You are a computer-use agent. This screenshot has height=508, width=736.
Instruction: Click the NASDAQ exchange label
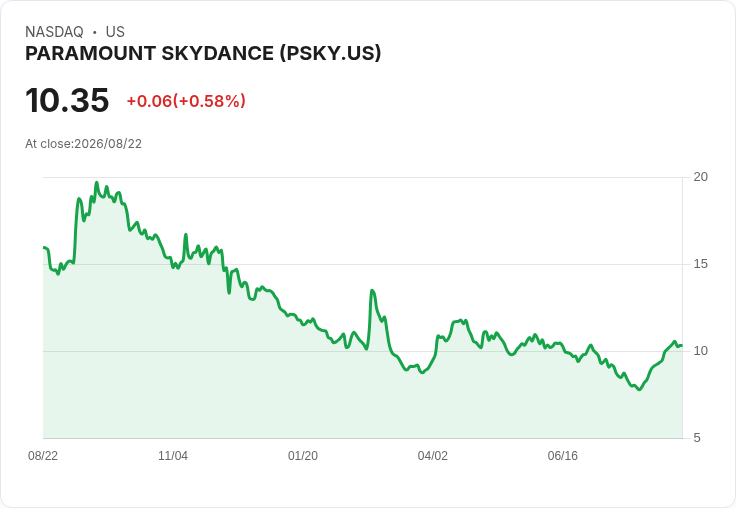pyautogui.click(x=54, y=32)
